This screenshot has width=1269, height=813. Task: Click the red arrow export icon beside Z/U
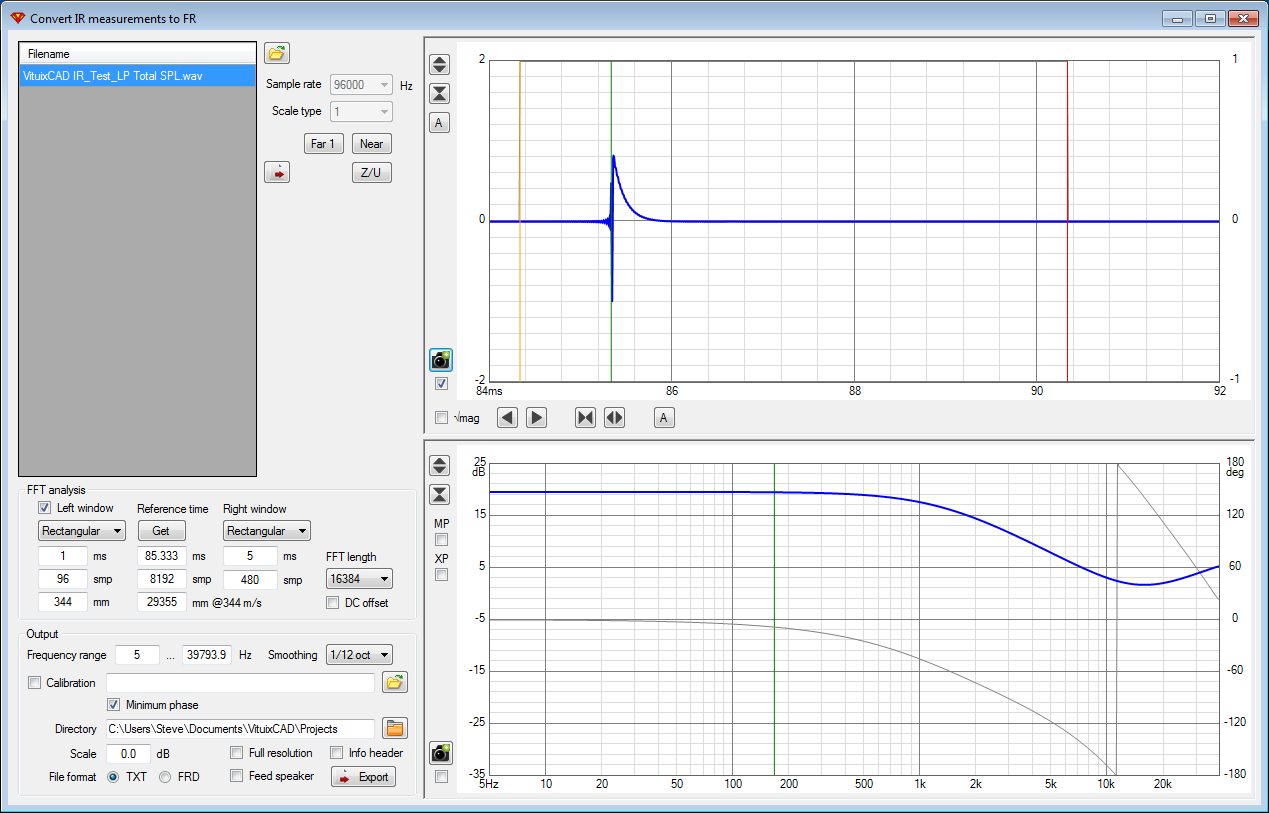(276, 172)
